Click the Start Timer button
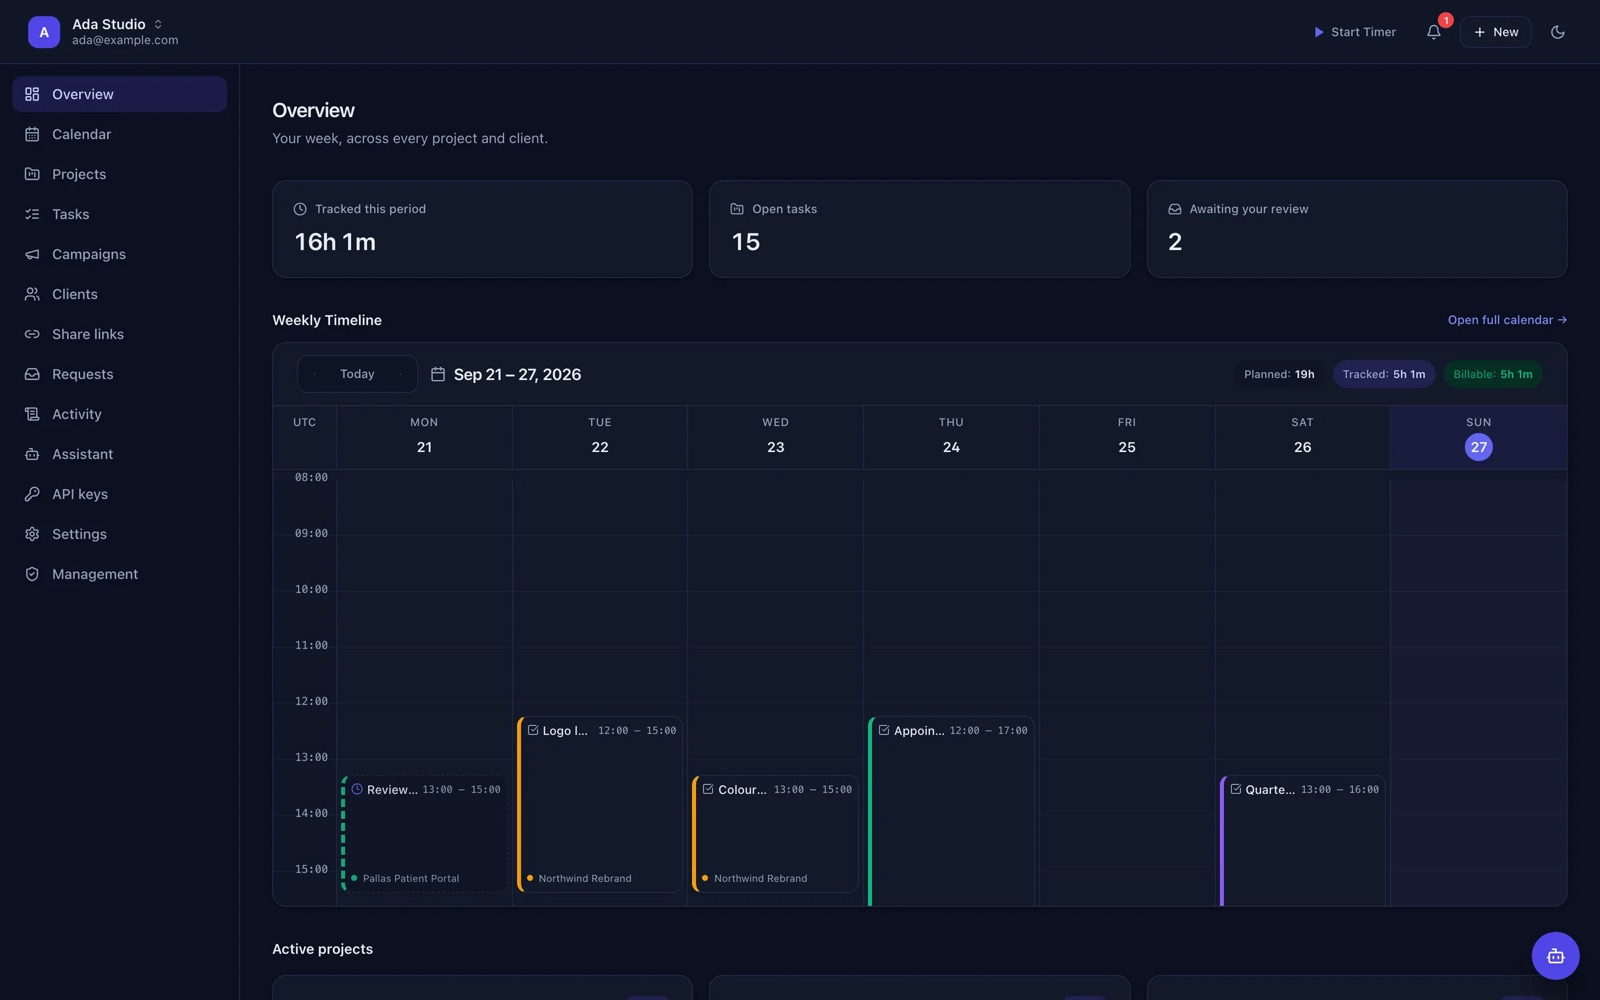The height and width of the screenshot is (1000, 1600). [x=1354, y=32]
